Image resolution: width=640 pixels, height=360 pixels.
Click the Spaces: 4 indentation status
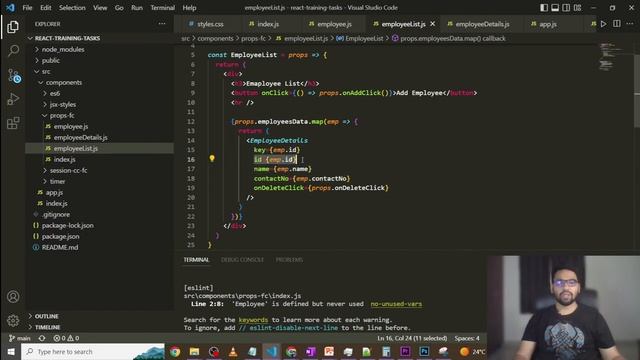pyautogui.click(x=467, y=338)
